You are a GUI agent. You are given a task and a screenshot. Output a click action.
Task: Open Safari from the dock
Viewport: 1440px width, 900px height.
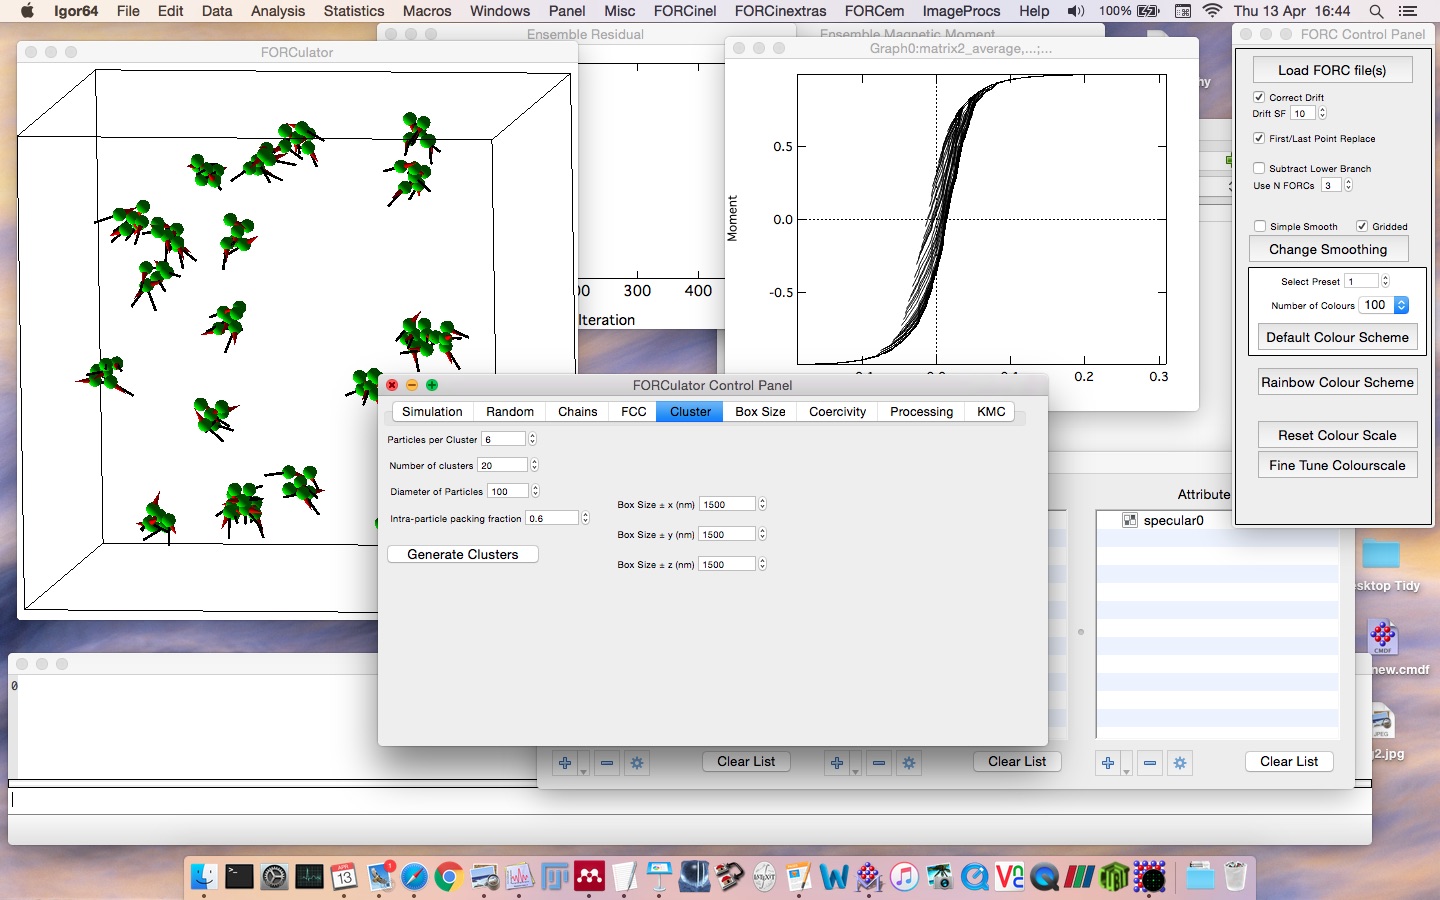tap(414, 877)
